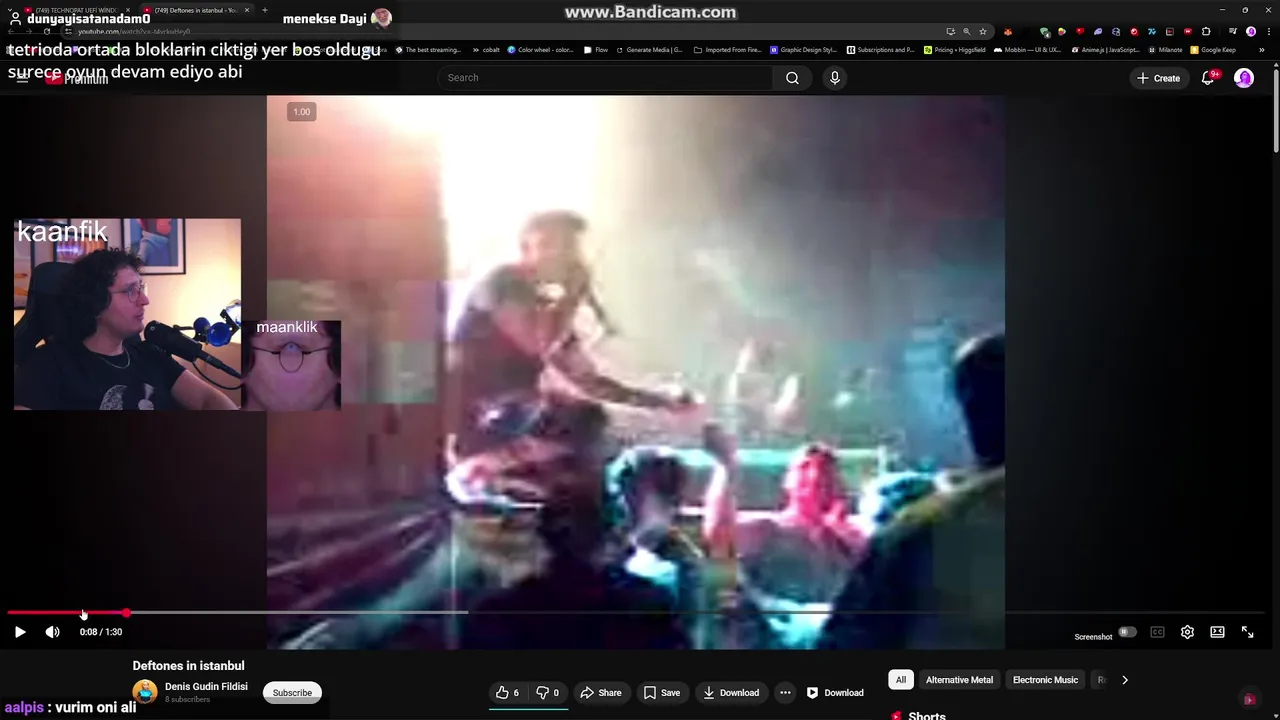Click the page vertical scrollbar
This screenshot has width=1280, height=720.
coord(1275,110)
